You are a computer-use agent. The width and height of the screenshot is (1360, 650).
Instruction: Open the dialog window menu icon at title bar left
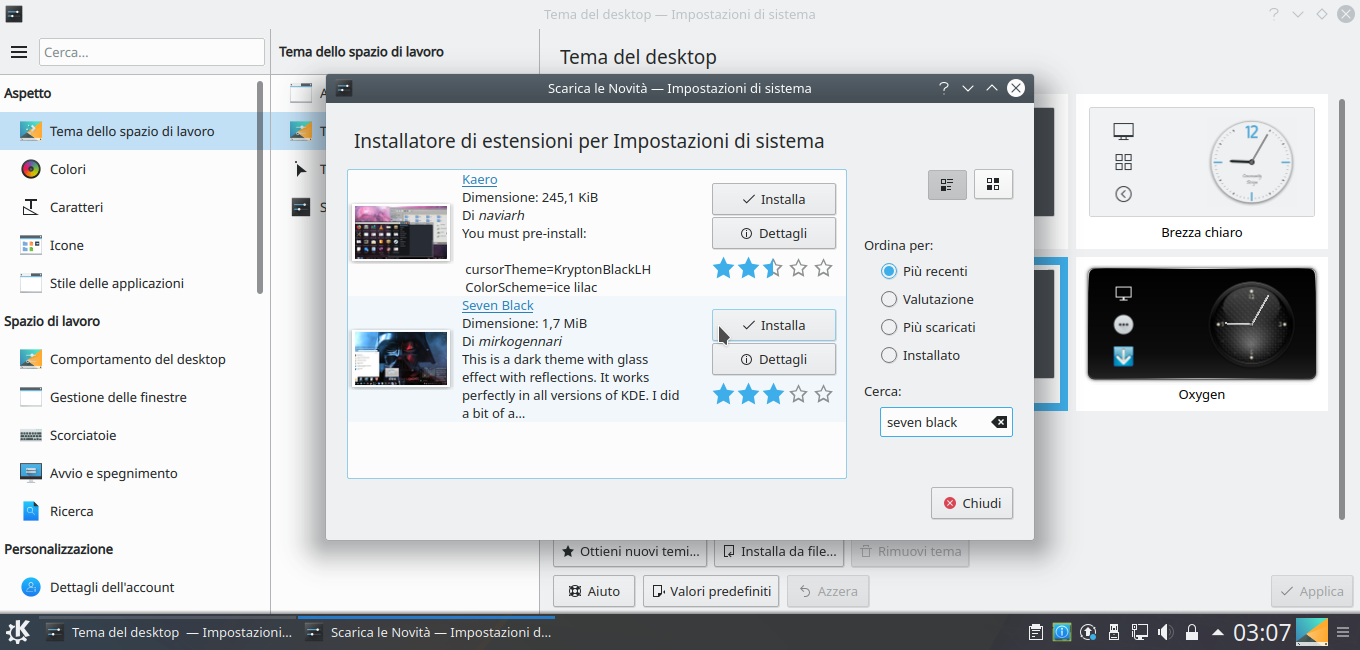[344, 88]
